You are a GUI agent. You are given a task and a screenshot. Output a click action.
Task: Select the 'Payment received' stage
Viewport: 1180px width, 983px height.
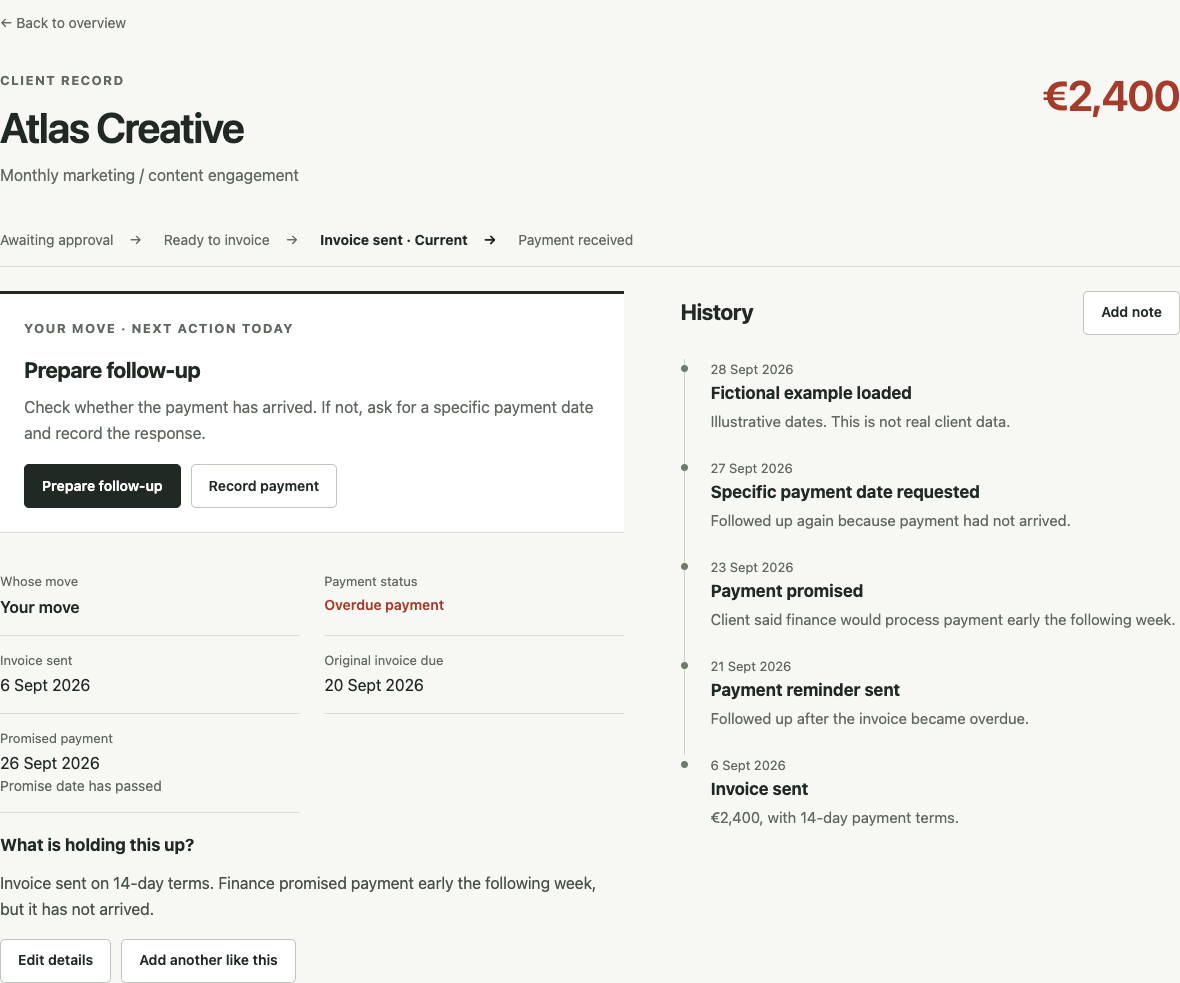(576, 240)
